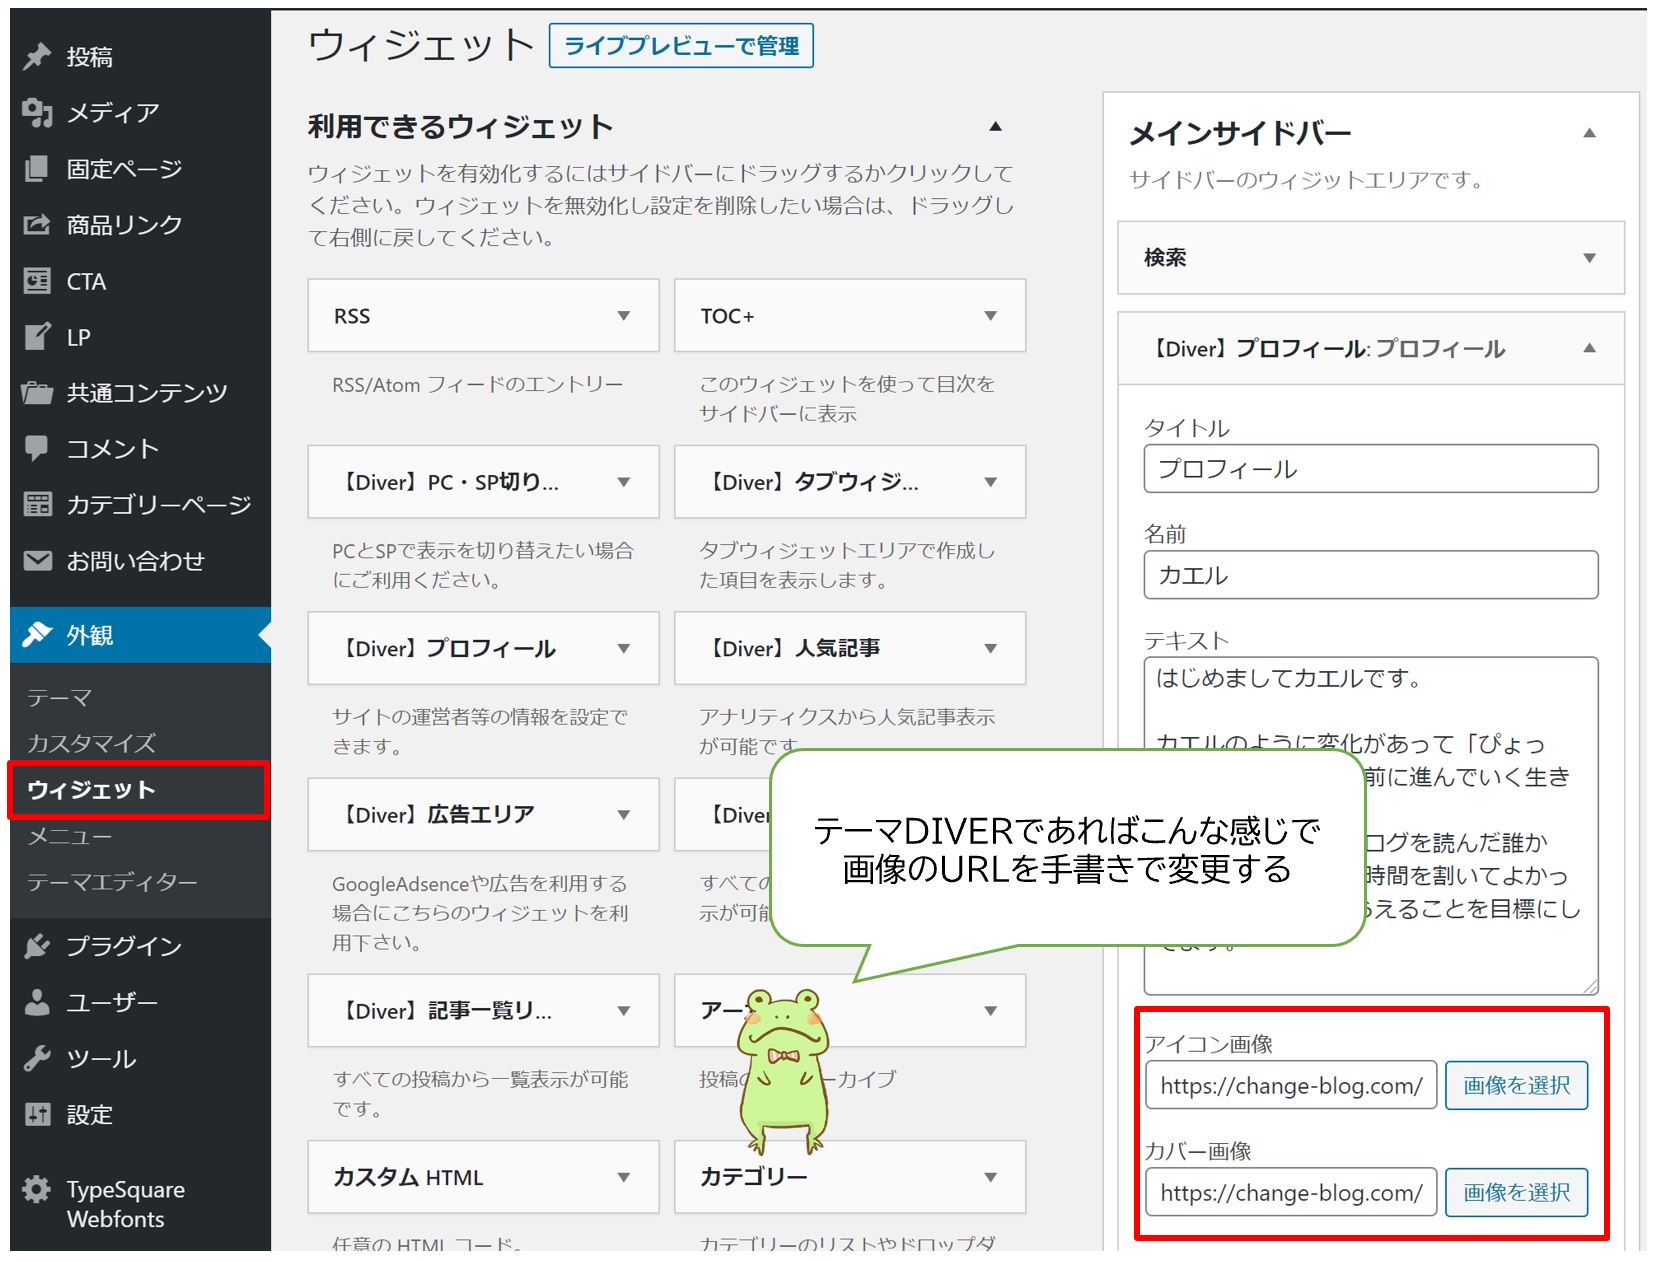Viewport: 1662px width, 1261px height.
Task: Click the カテゴリーページ icon
Action: point(36,505)
